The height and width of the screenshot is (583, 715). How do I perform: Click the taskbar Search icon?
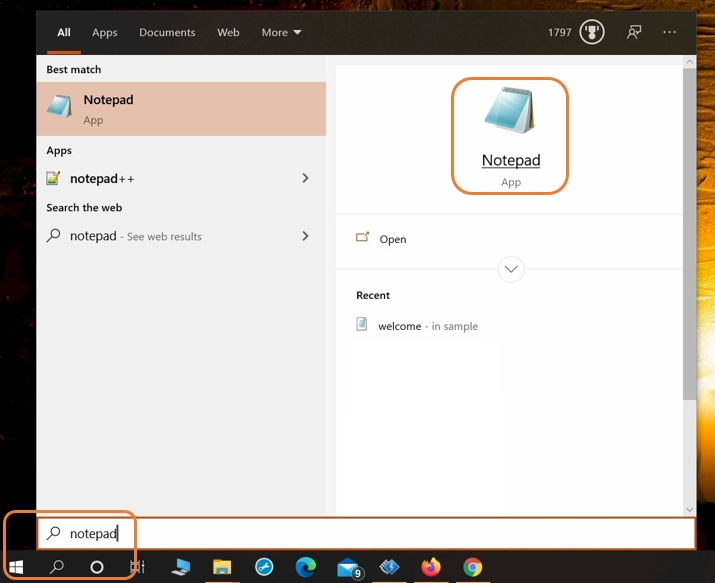[x=57, y=567]
